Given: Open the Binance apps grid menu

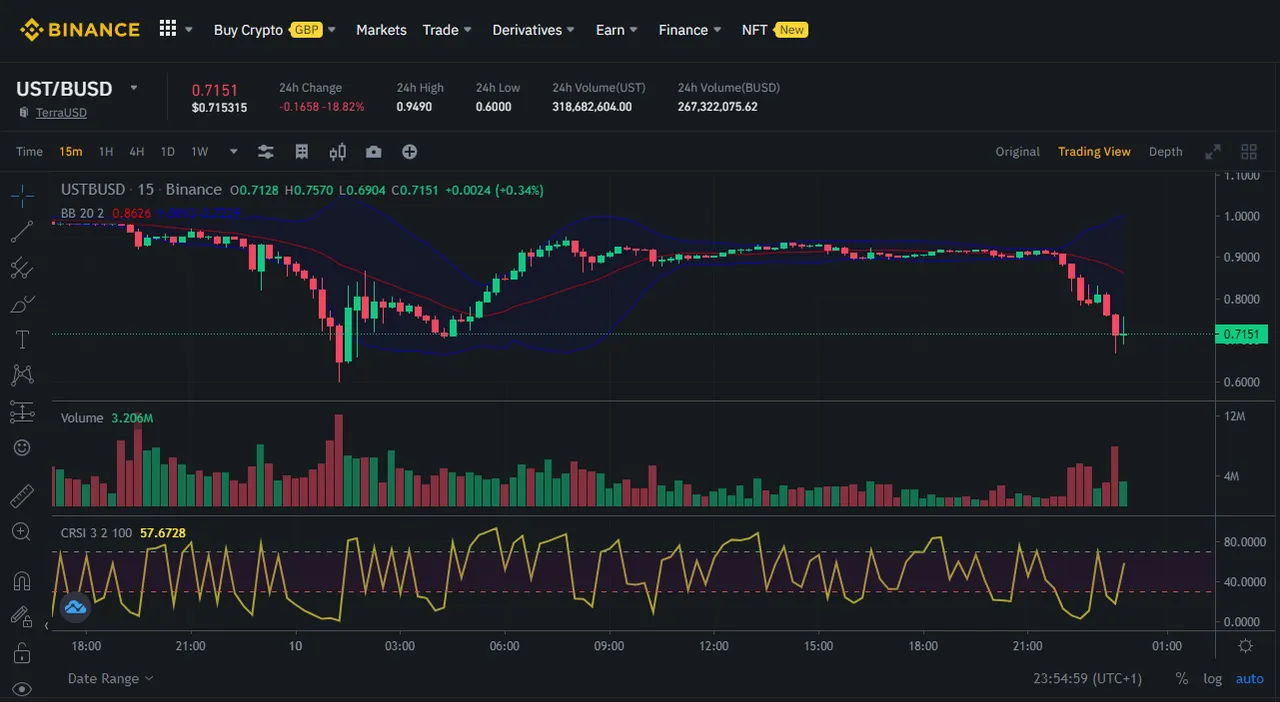Looking at the screenshot, I should pos(168,29).
